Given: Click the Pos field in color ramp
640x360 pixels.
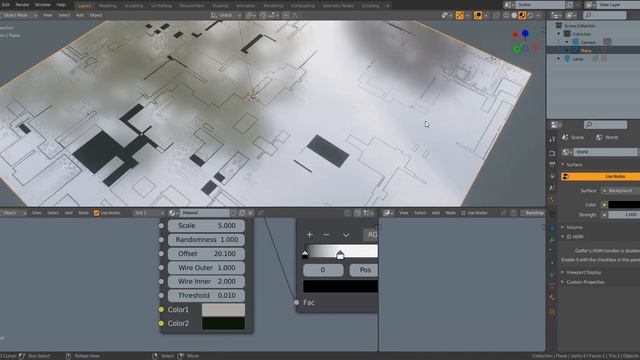Looking at the screenshot, I should click(x=364, y=270).
